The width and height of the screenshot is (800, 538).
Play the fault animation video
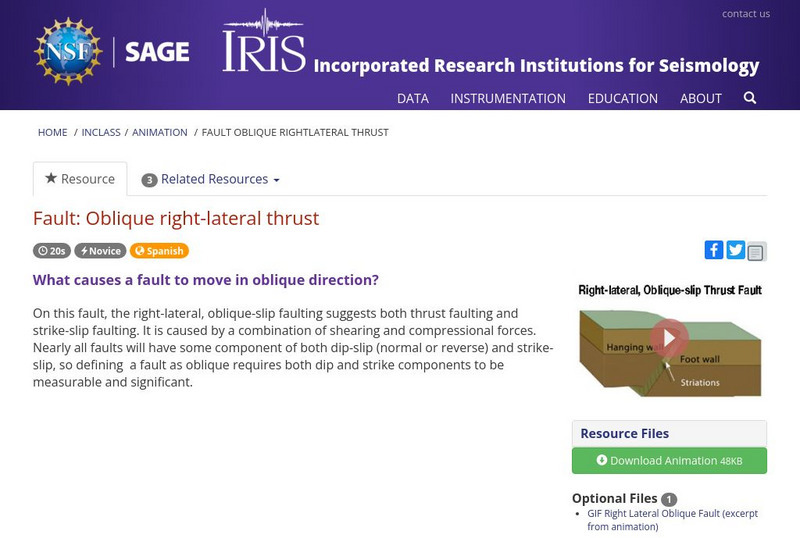(x=669, y=338)
